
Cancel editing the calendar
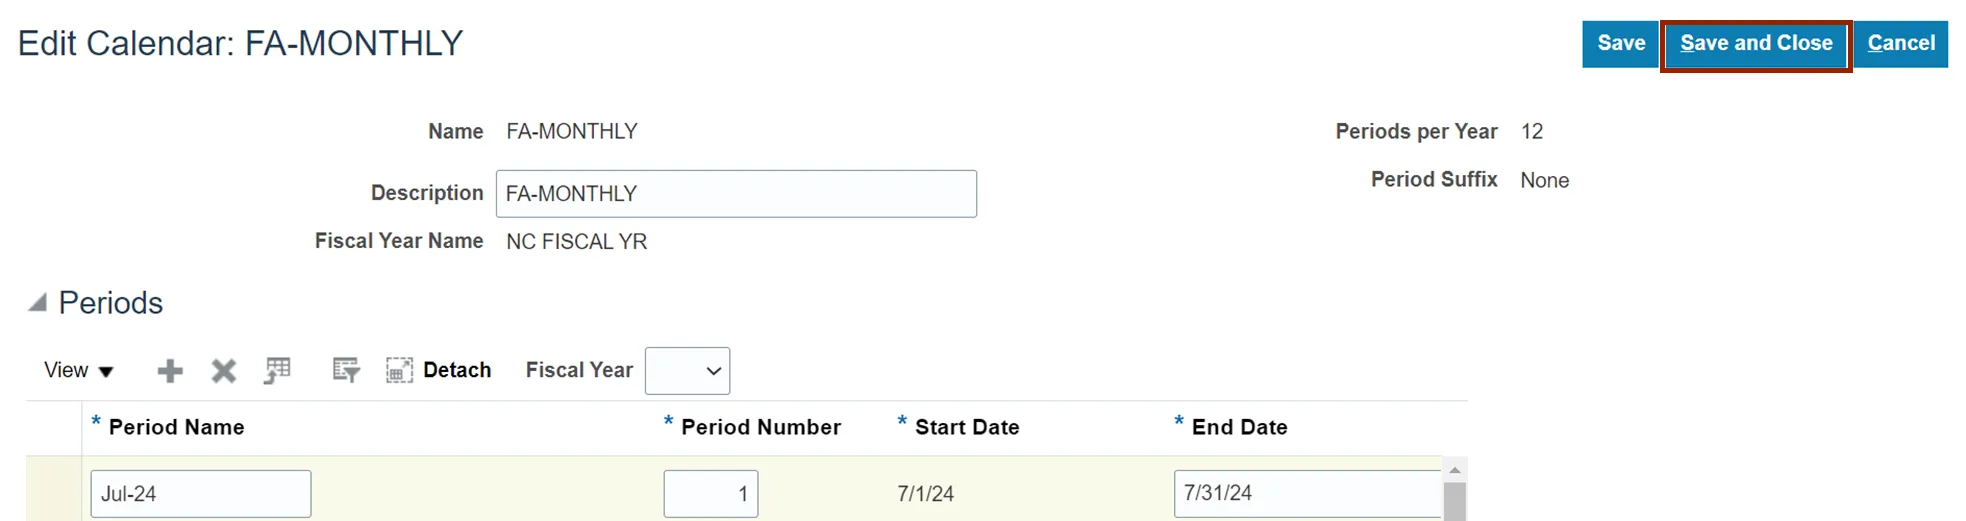pyautogui.click(x=1901, y=44)
